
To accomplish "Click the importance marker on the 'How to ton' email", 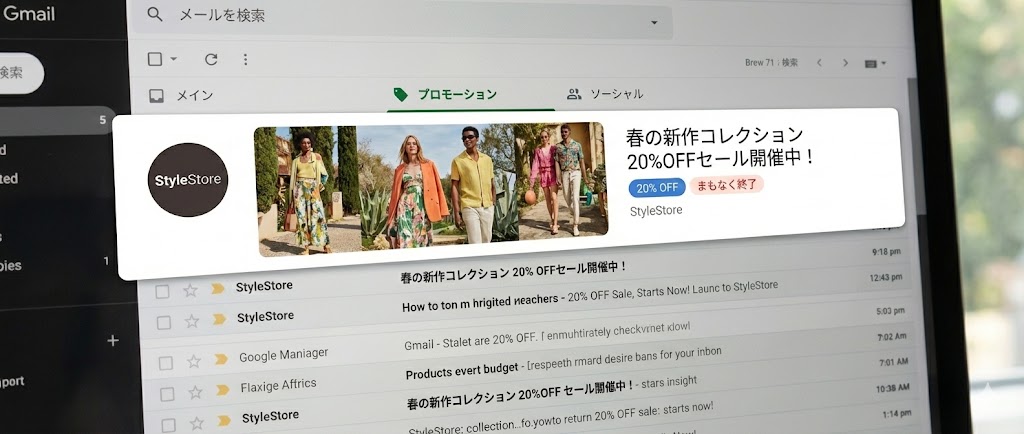I will 219,319.
